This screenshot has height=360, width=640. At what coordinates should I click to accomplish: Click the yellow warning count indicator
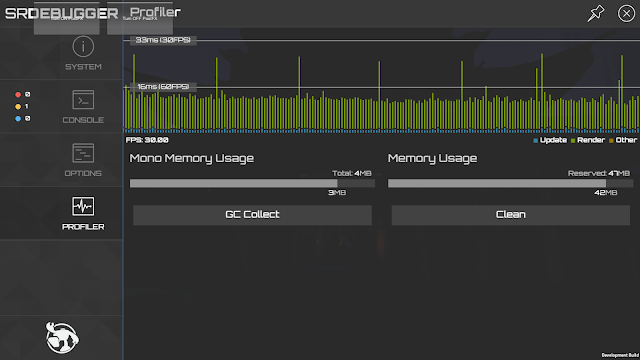pos(22,107)
